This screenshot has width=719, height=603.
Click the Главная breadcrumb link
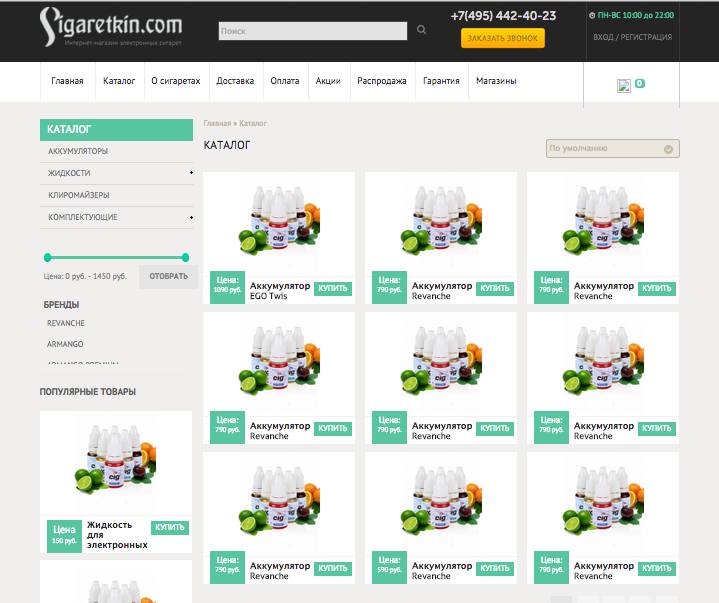217,123
